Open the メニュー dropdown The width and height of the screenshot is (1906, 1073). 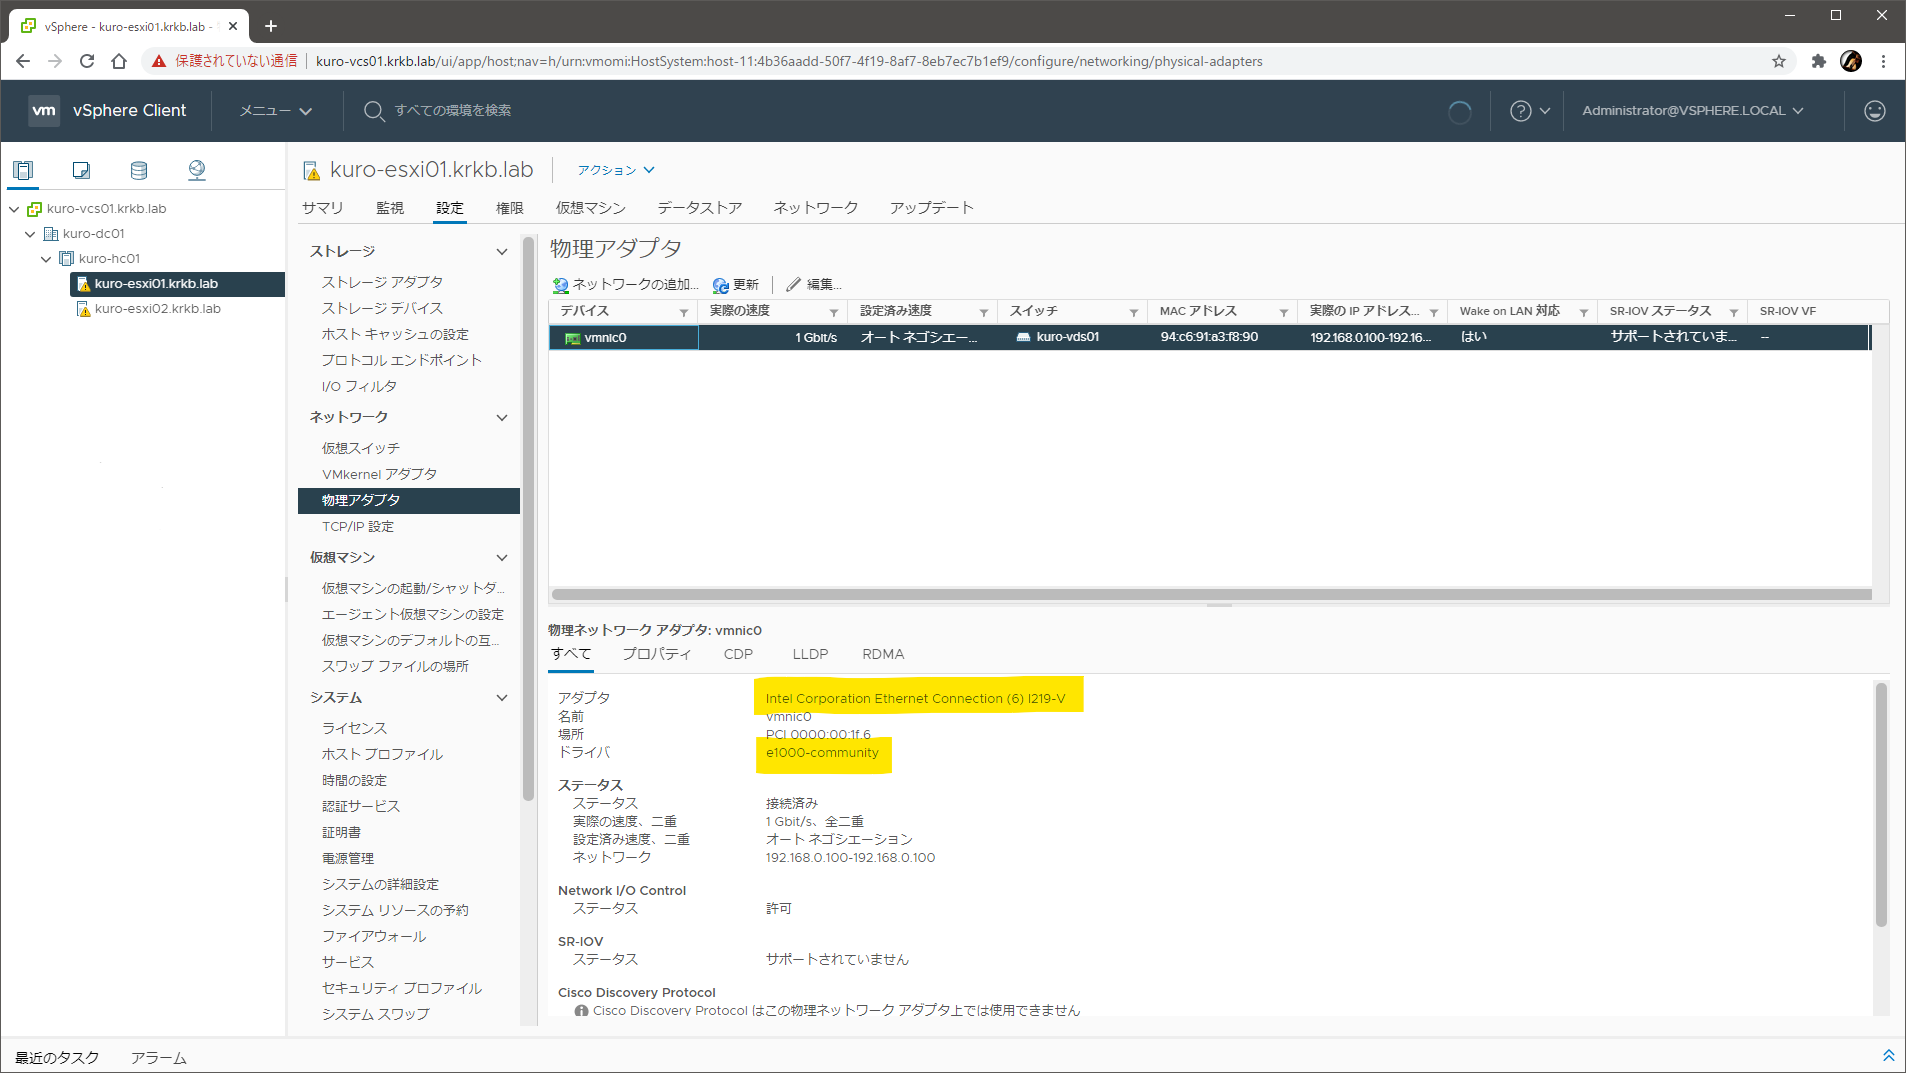(x=276, y=111)
